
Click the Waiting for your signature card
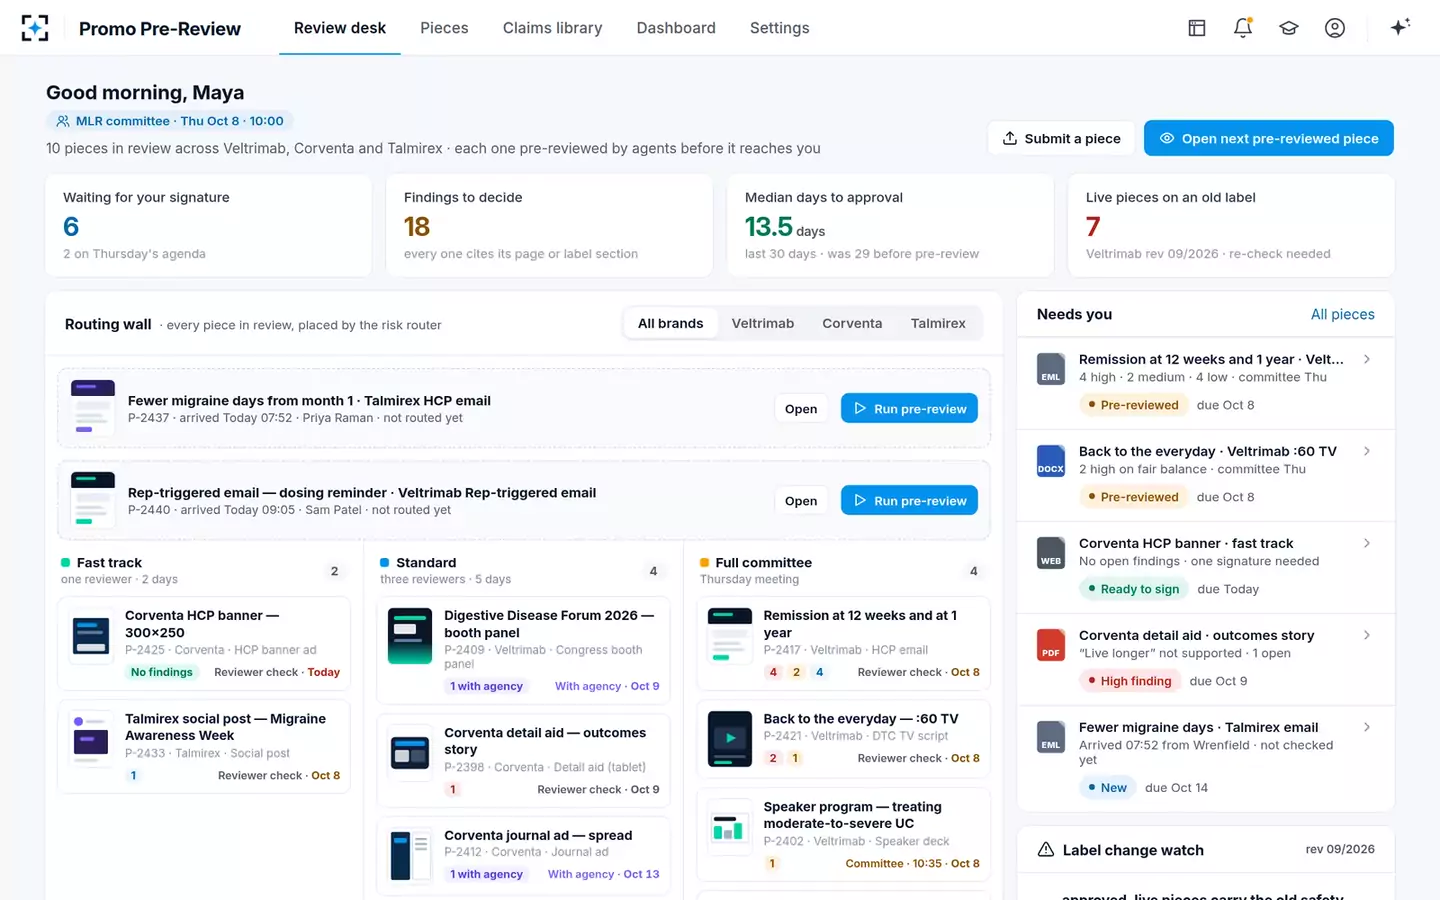click(209, 226)
